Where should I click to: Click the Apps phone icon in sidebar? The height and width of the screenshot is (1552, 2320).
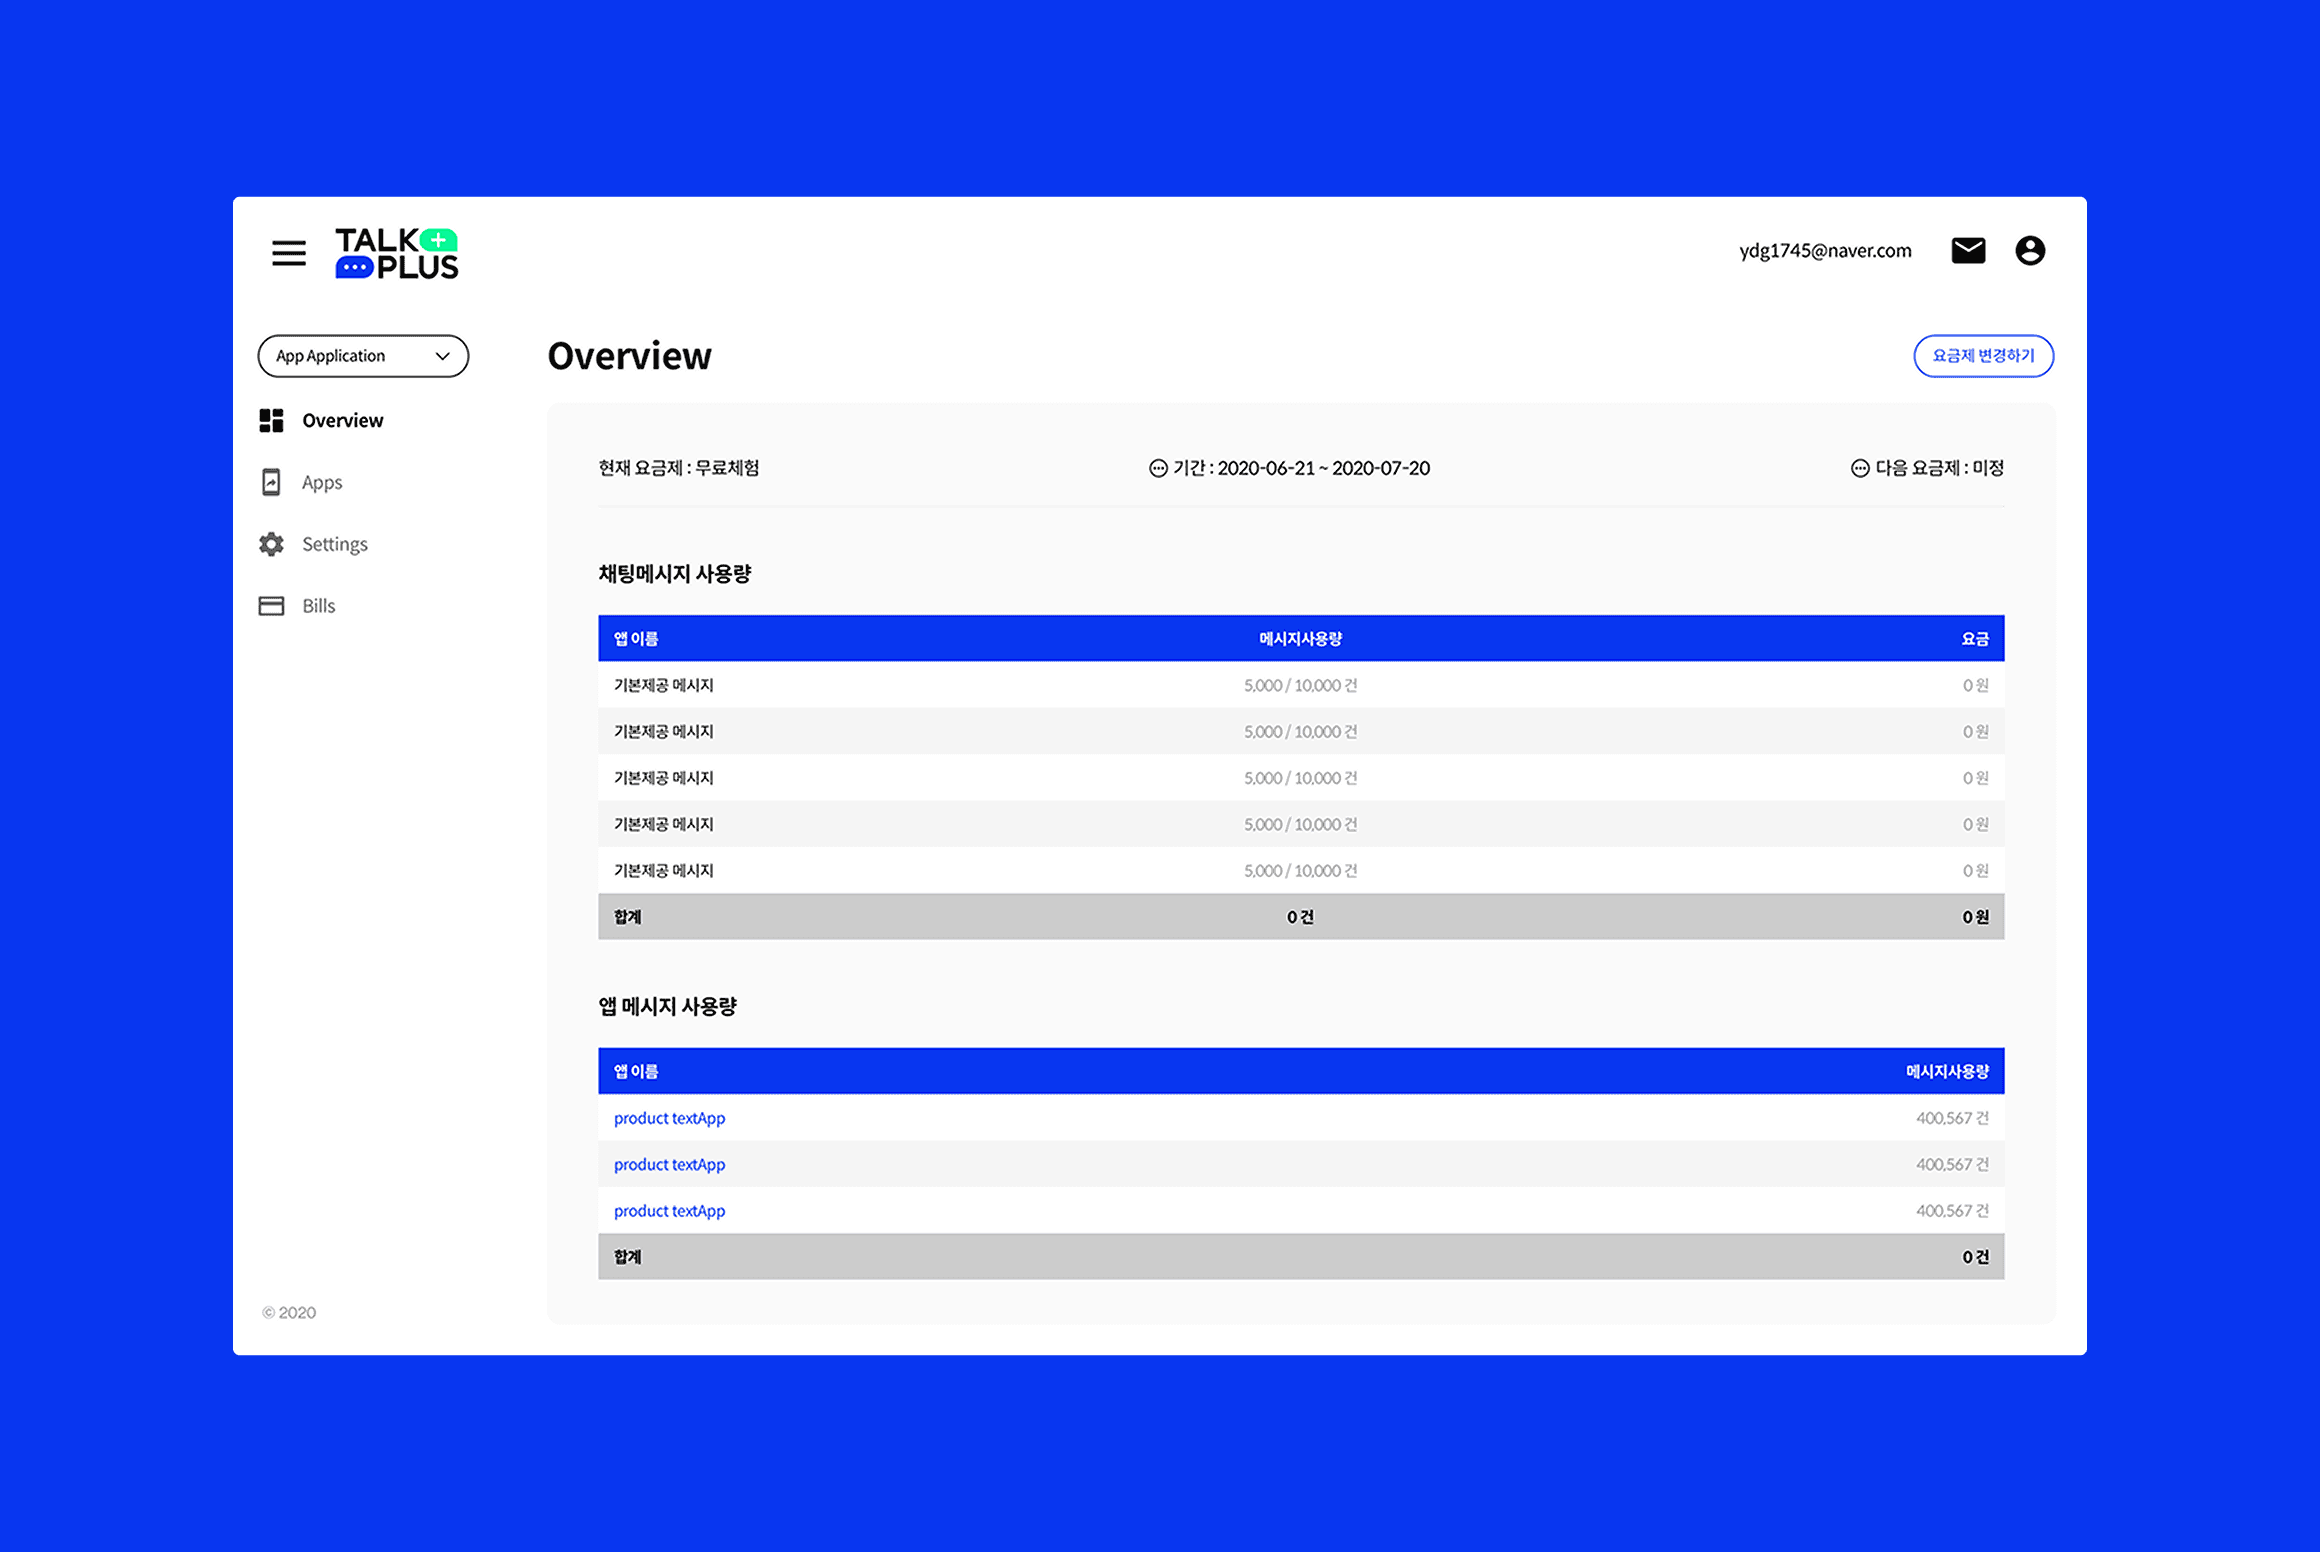(x=271, y=482)
